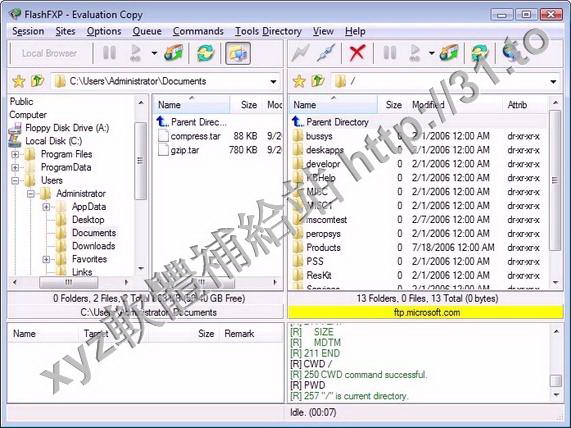The height and width of the screenshot is (428, 571).
Task: Click play transfer queue in left toolbar
Action: (x=136, y=53)
